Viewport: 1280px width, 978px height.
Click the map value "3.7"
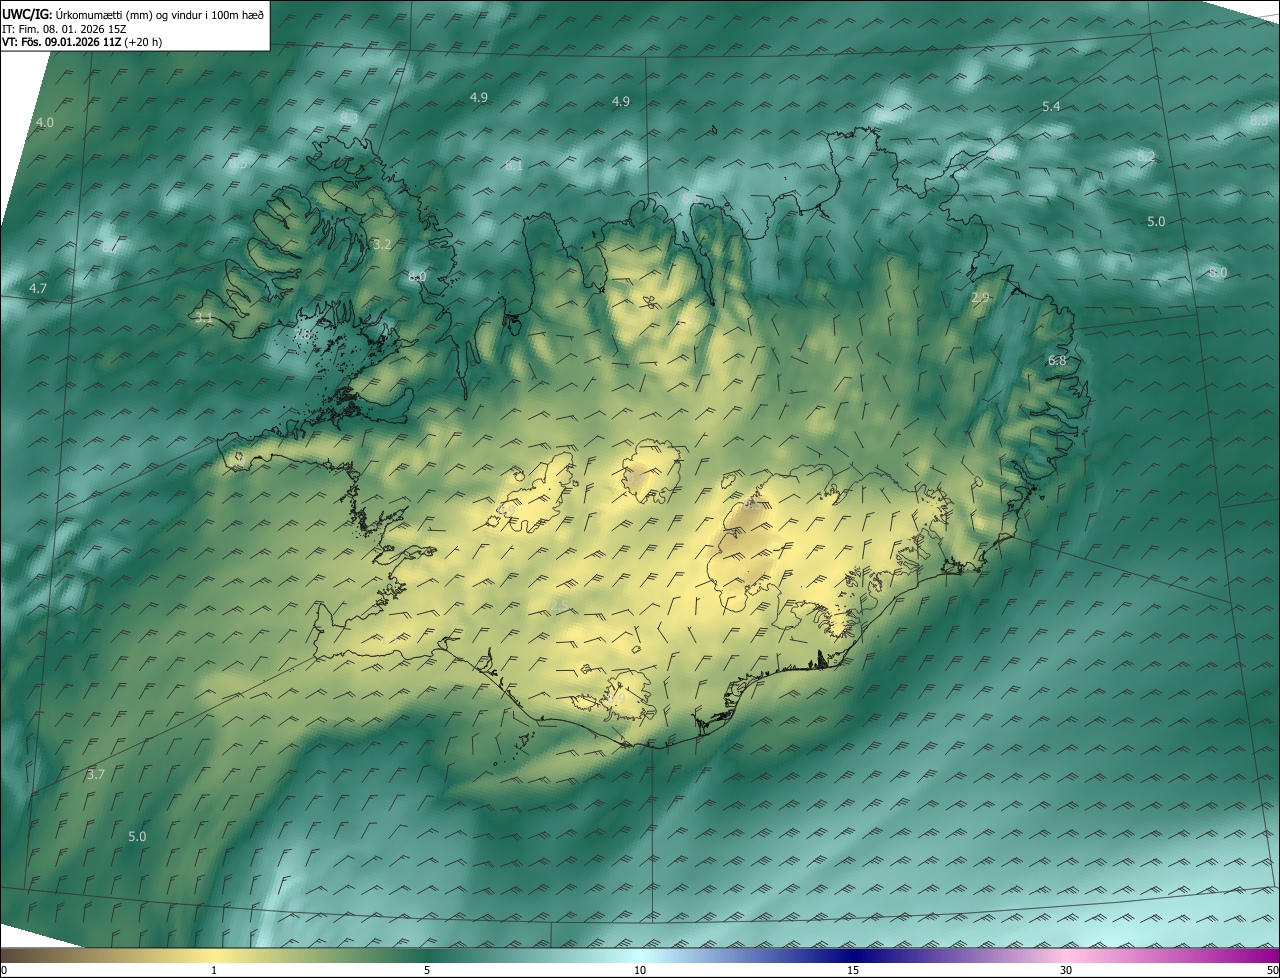96,775
